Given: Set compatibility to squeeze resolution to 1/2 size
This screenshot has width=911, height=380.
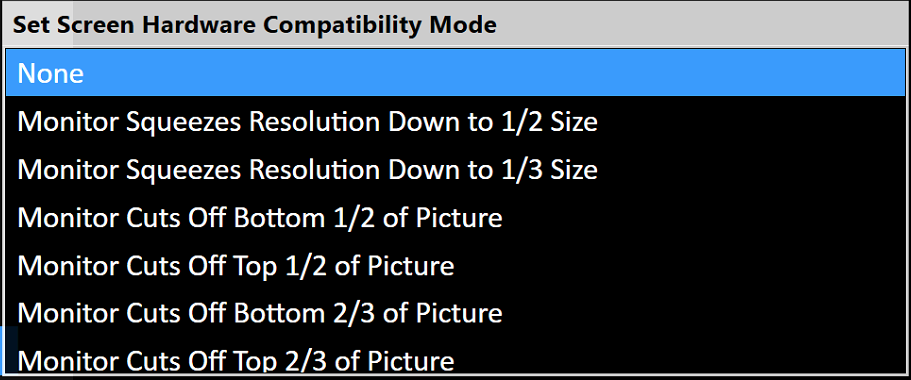Looking at the screenshot, I should (x=456, y=121).
